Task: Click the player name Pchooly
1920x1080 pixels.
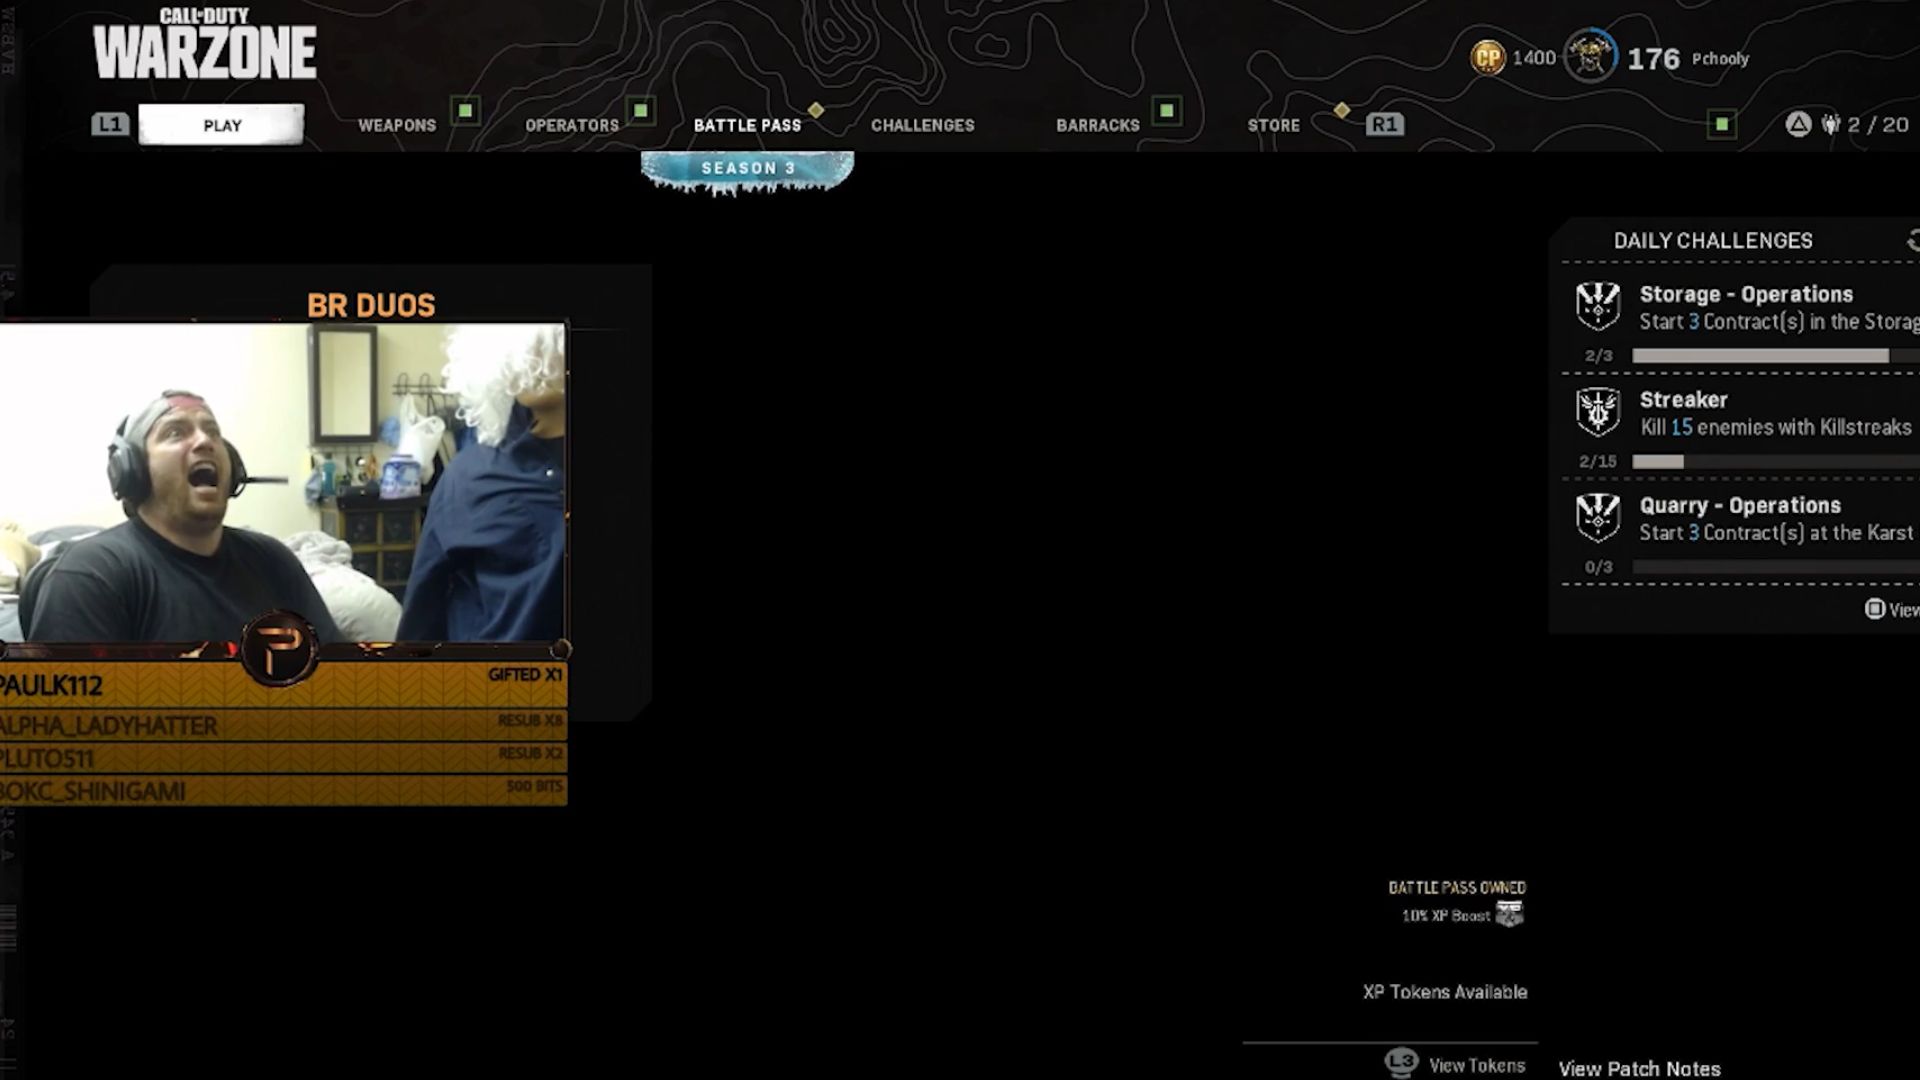Action: pos(1720,59)
